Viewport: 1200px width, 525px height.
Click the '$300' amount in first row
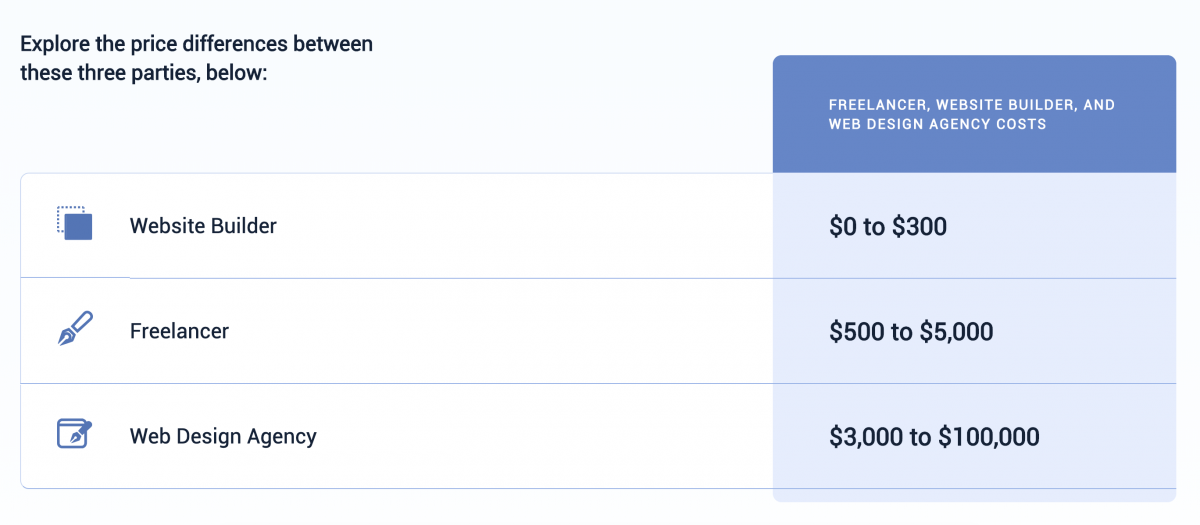(x=919, y=227)
